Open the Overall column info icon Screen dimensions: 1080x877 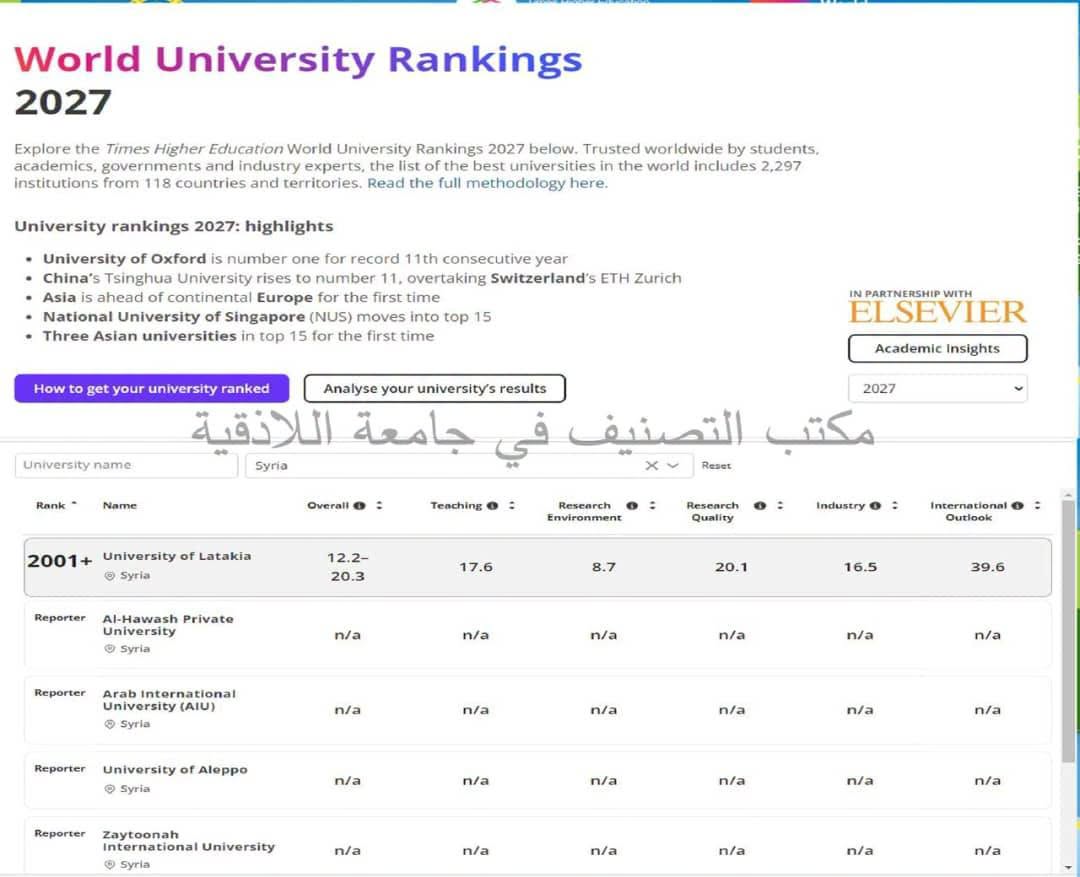360,506
